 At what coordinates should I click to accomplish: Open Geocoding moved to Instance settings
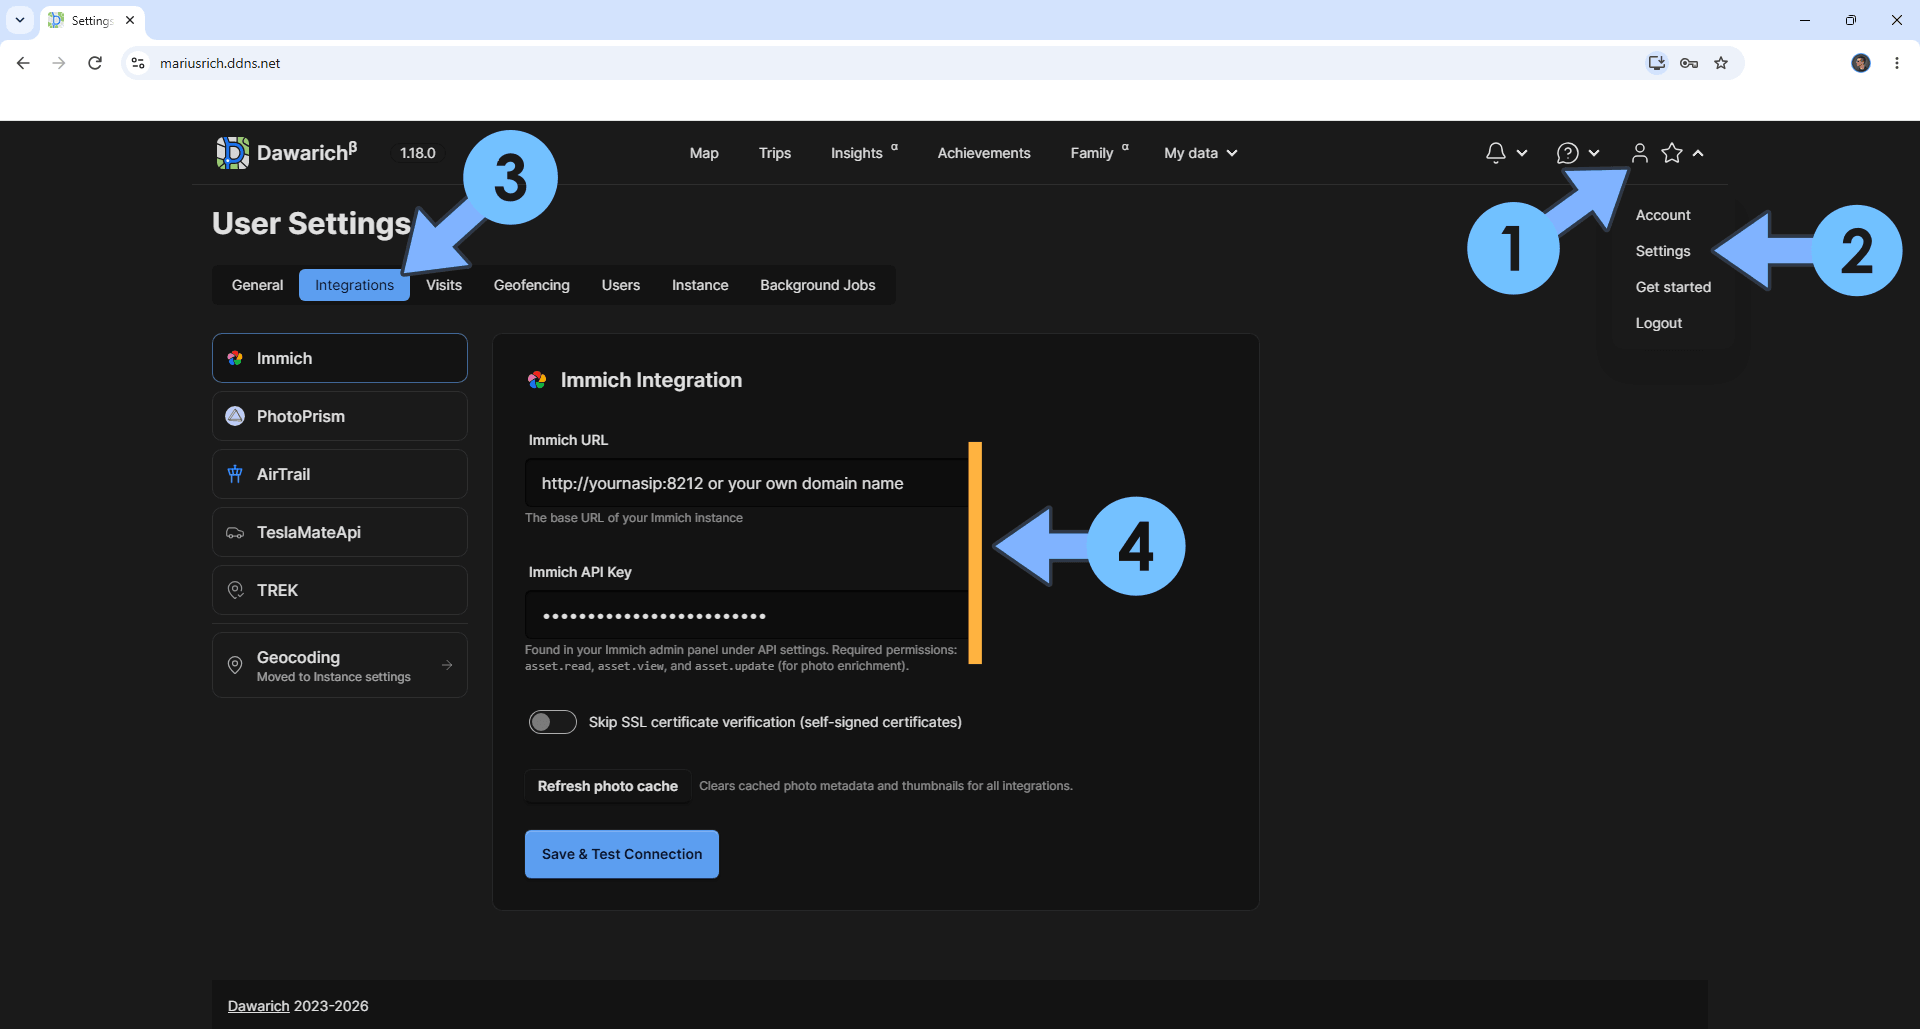[340, 665]
